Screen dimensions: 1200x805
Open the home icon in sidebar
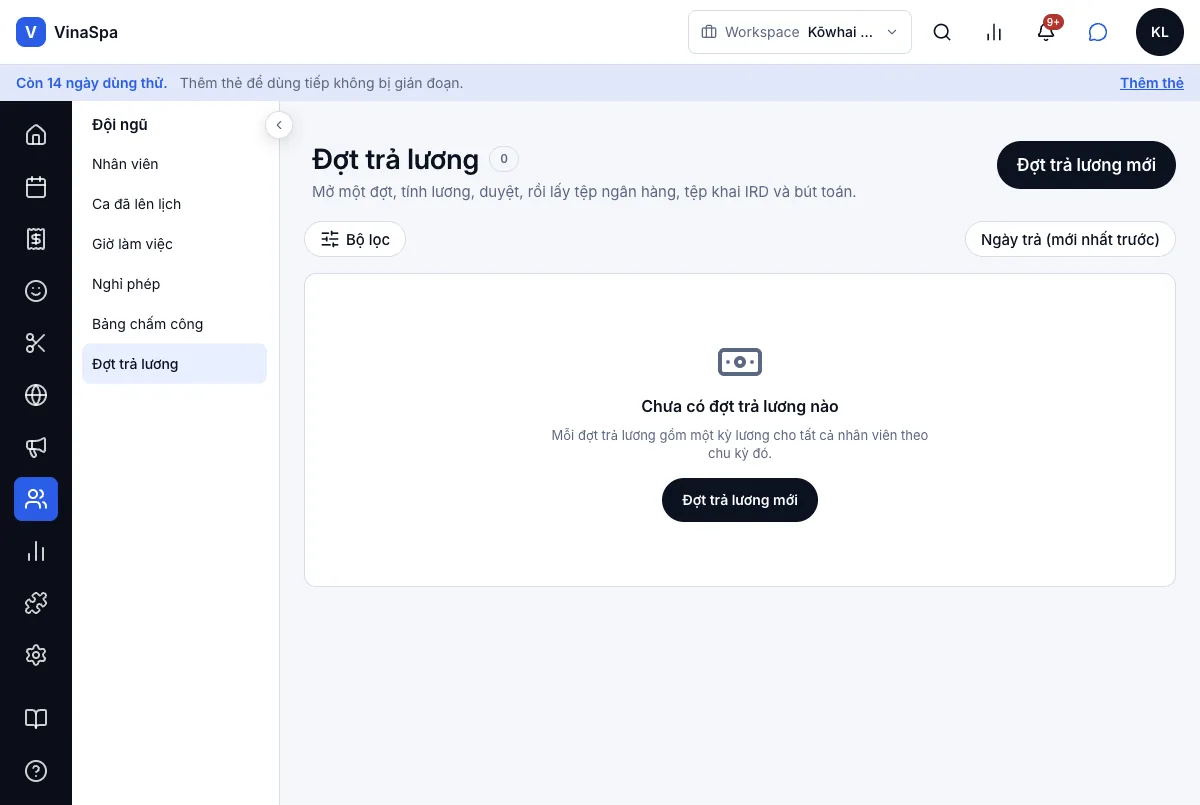36,135
